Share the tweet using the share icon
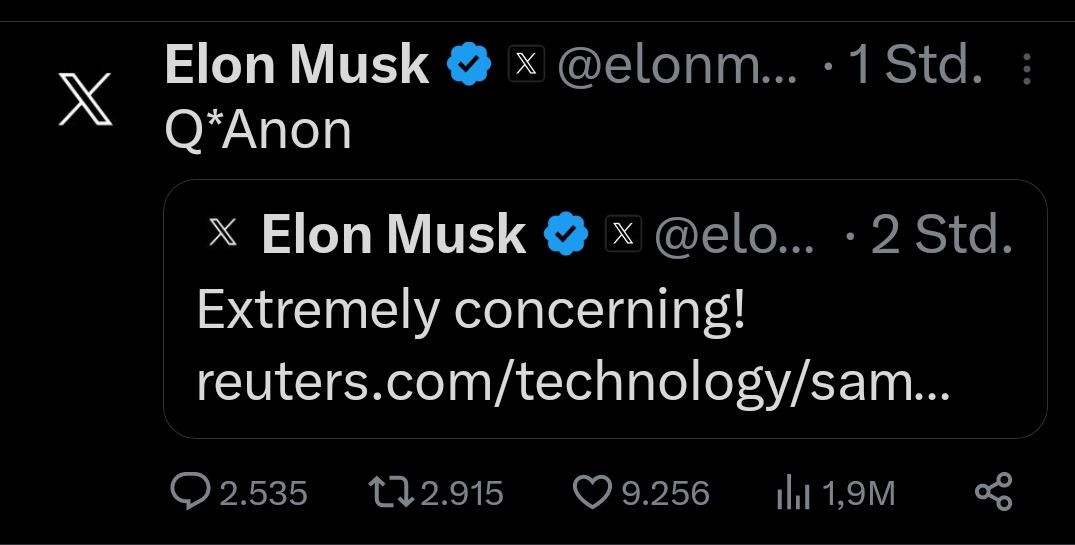 (x=993, y=492)
